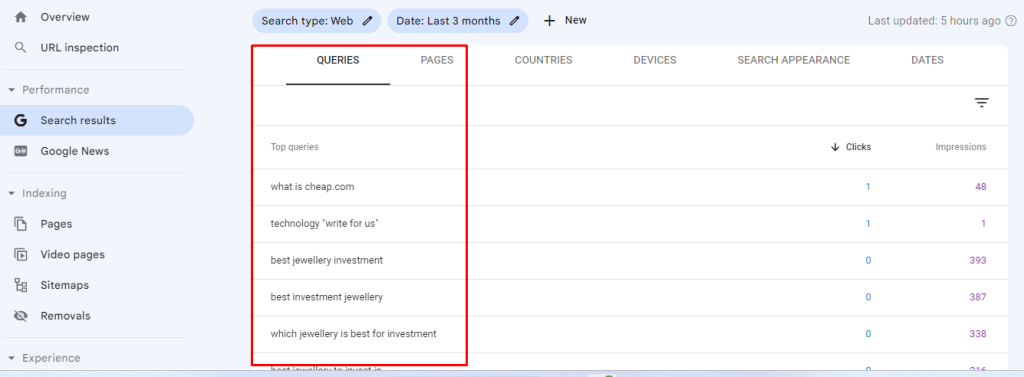Click the Clicks sort arrow
Image resolution: width=1024 pixels, height=377 pixels.
[x=835, y=147]
